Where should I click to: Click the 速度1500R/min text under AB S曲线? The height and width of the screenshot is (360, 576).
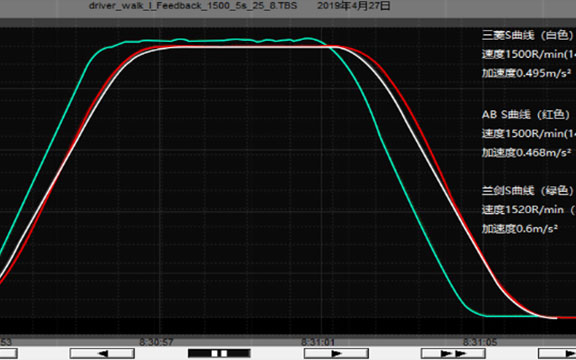[x=522, y=134]
